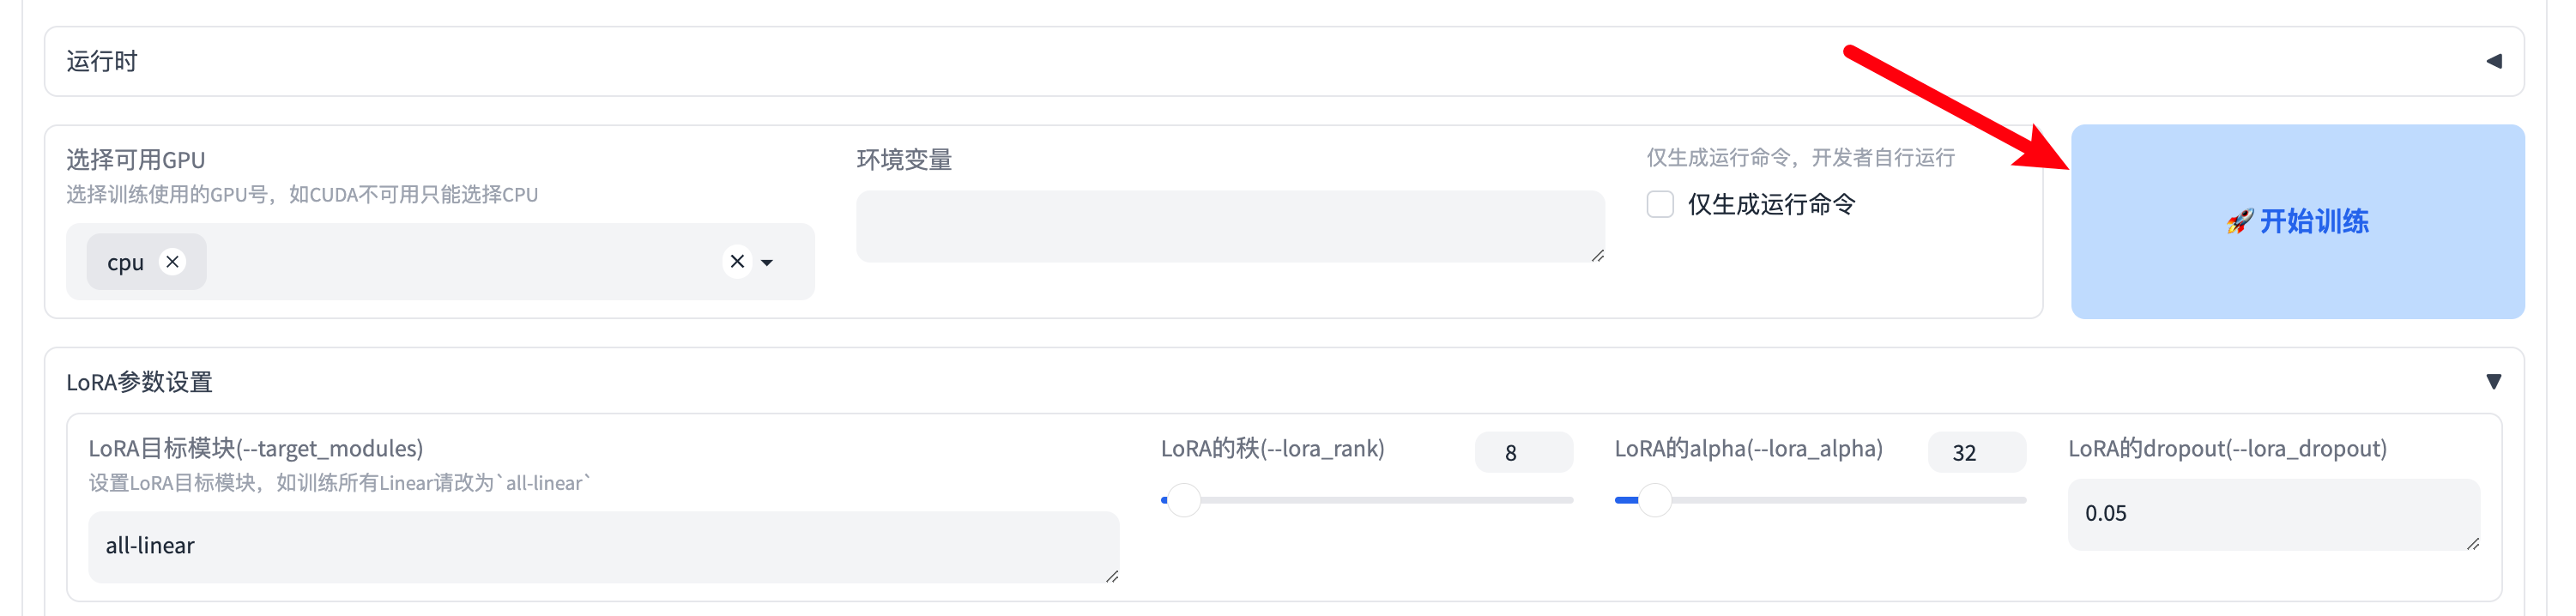Click the LoRA参数设置 section header title
The image size is (2576, 616).
(x=140, y=382)
